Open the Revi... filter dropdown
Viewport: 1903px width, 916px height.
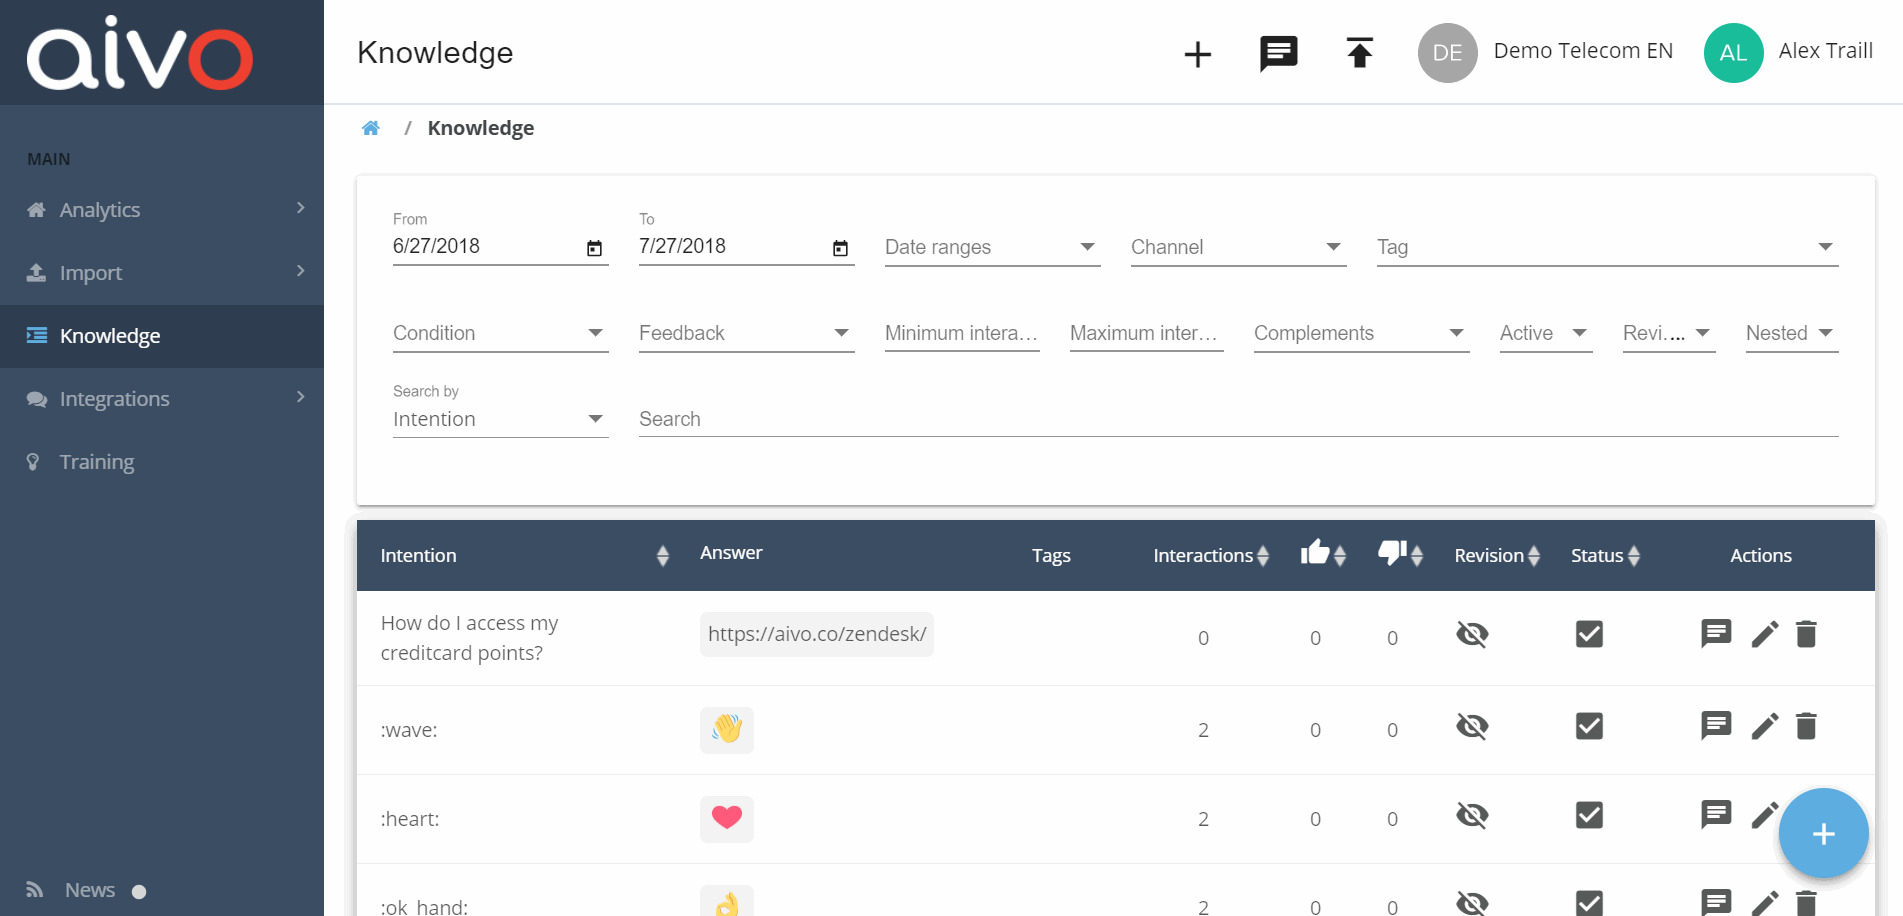[x=1669, y=333]
